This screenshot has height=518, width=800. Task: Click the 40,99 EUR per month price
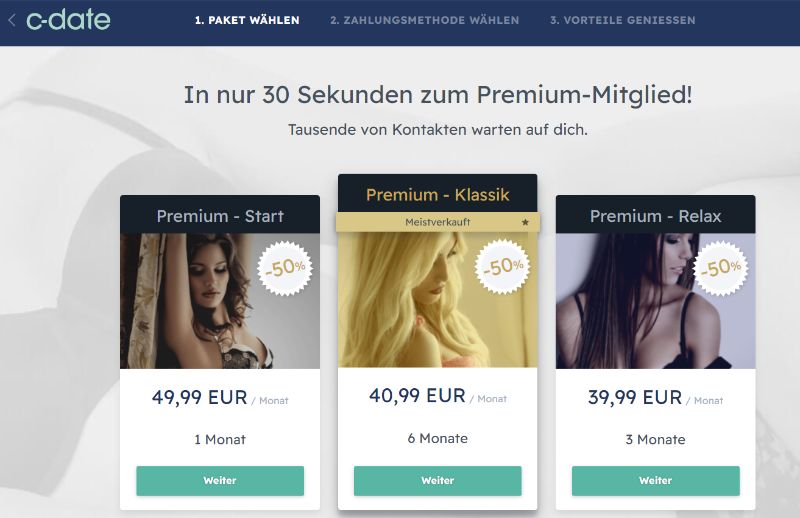click(438, 396)
